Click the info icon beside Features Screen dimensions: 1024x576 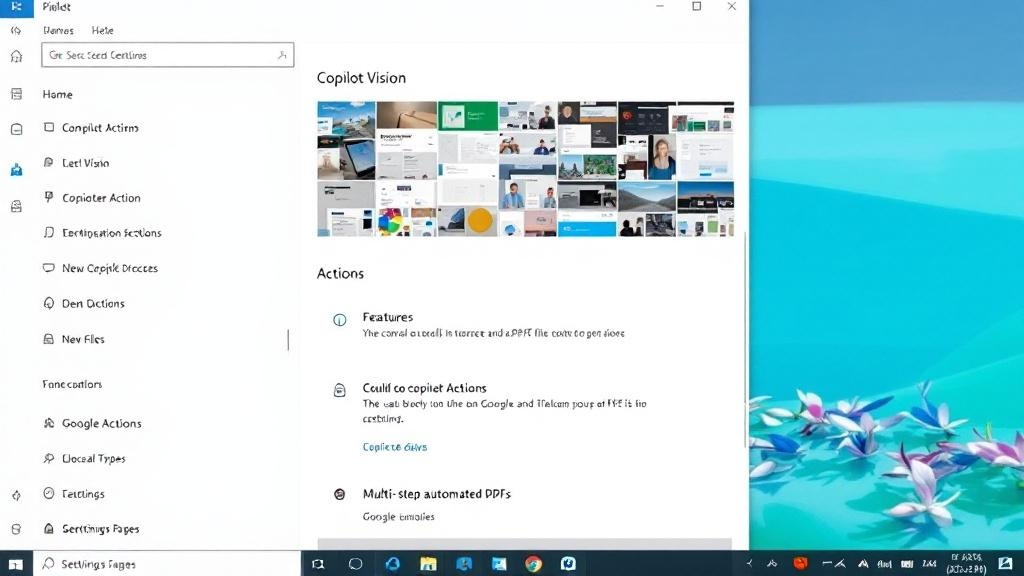(340, 320)
